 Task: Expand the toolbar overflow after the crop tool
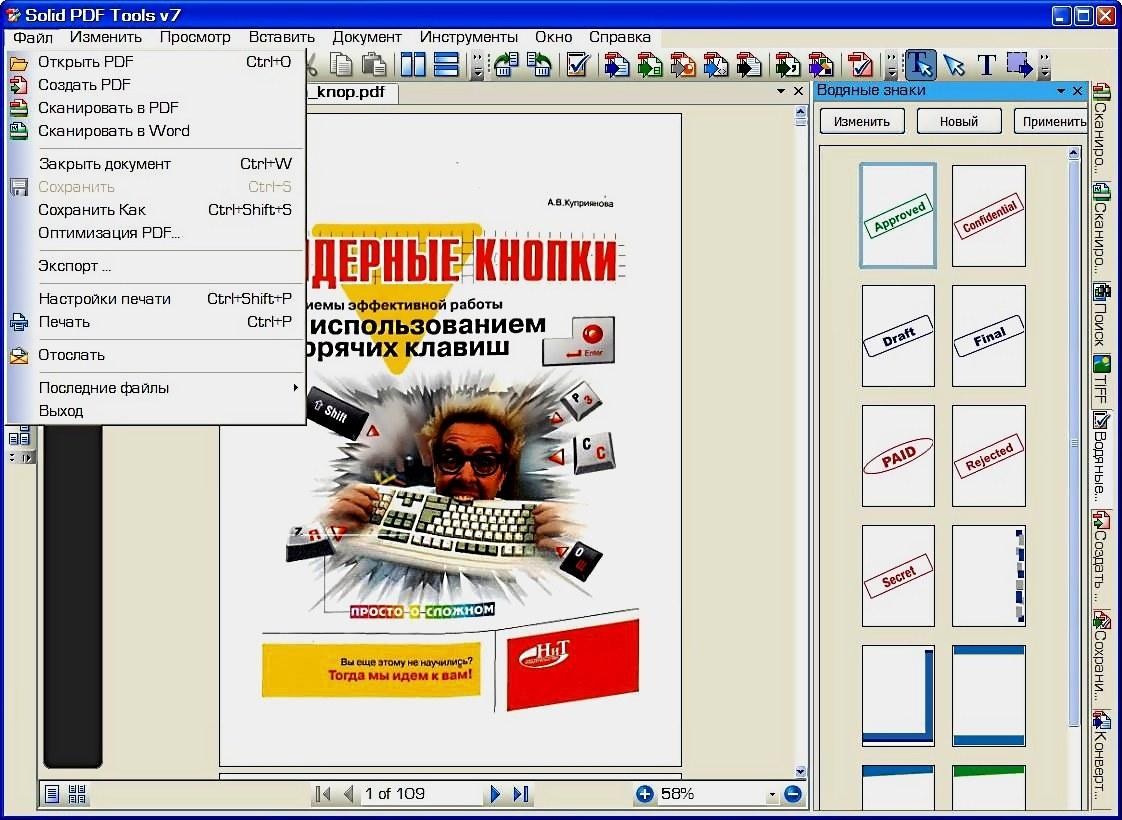[1045, 65]
